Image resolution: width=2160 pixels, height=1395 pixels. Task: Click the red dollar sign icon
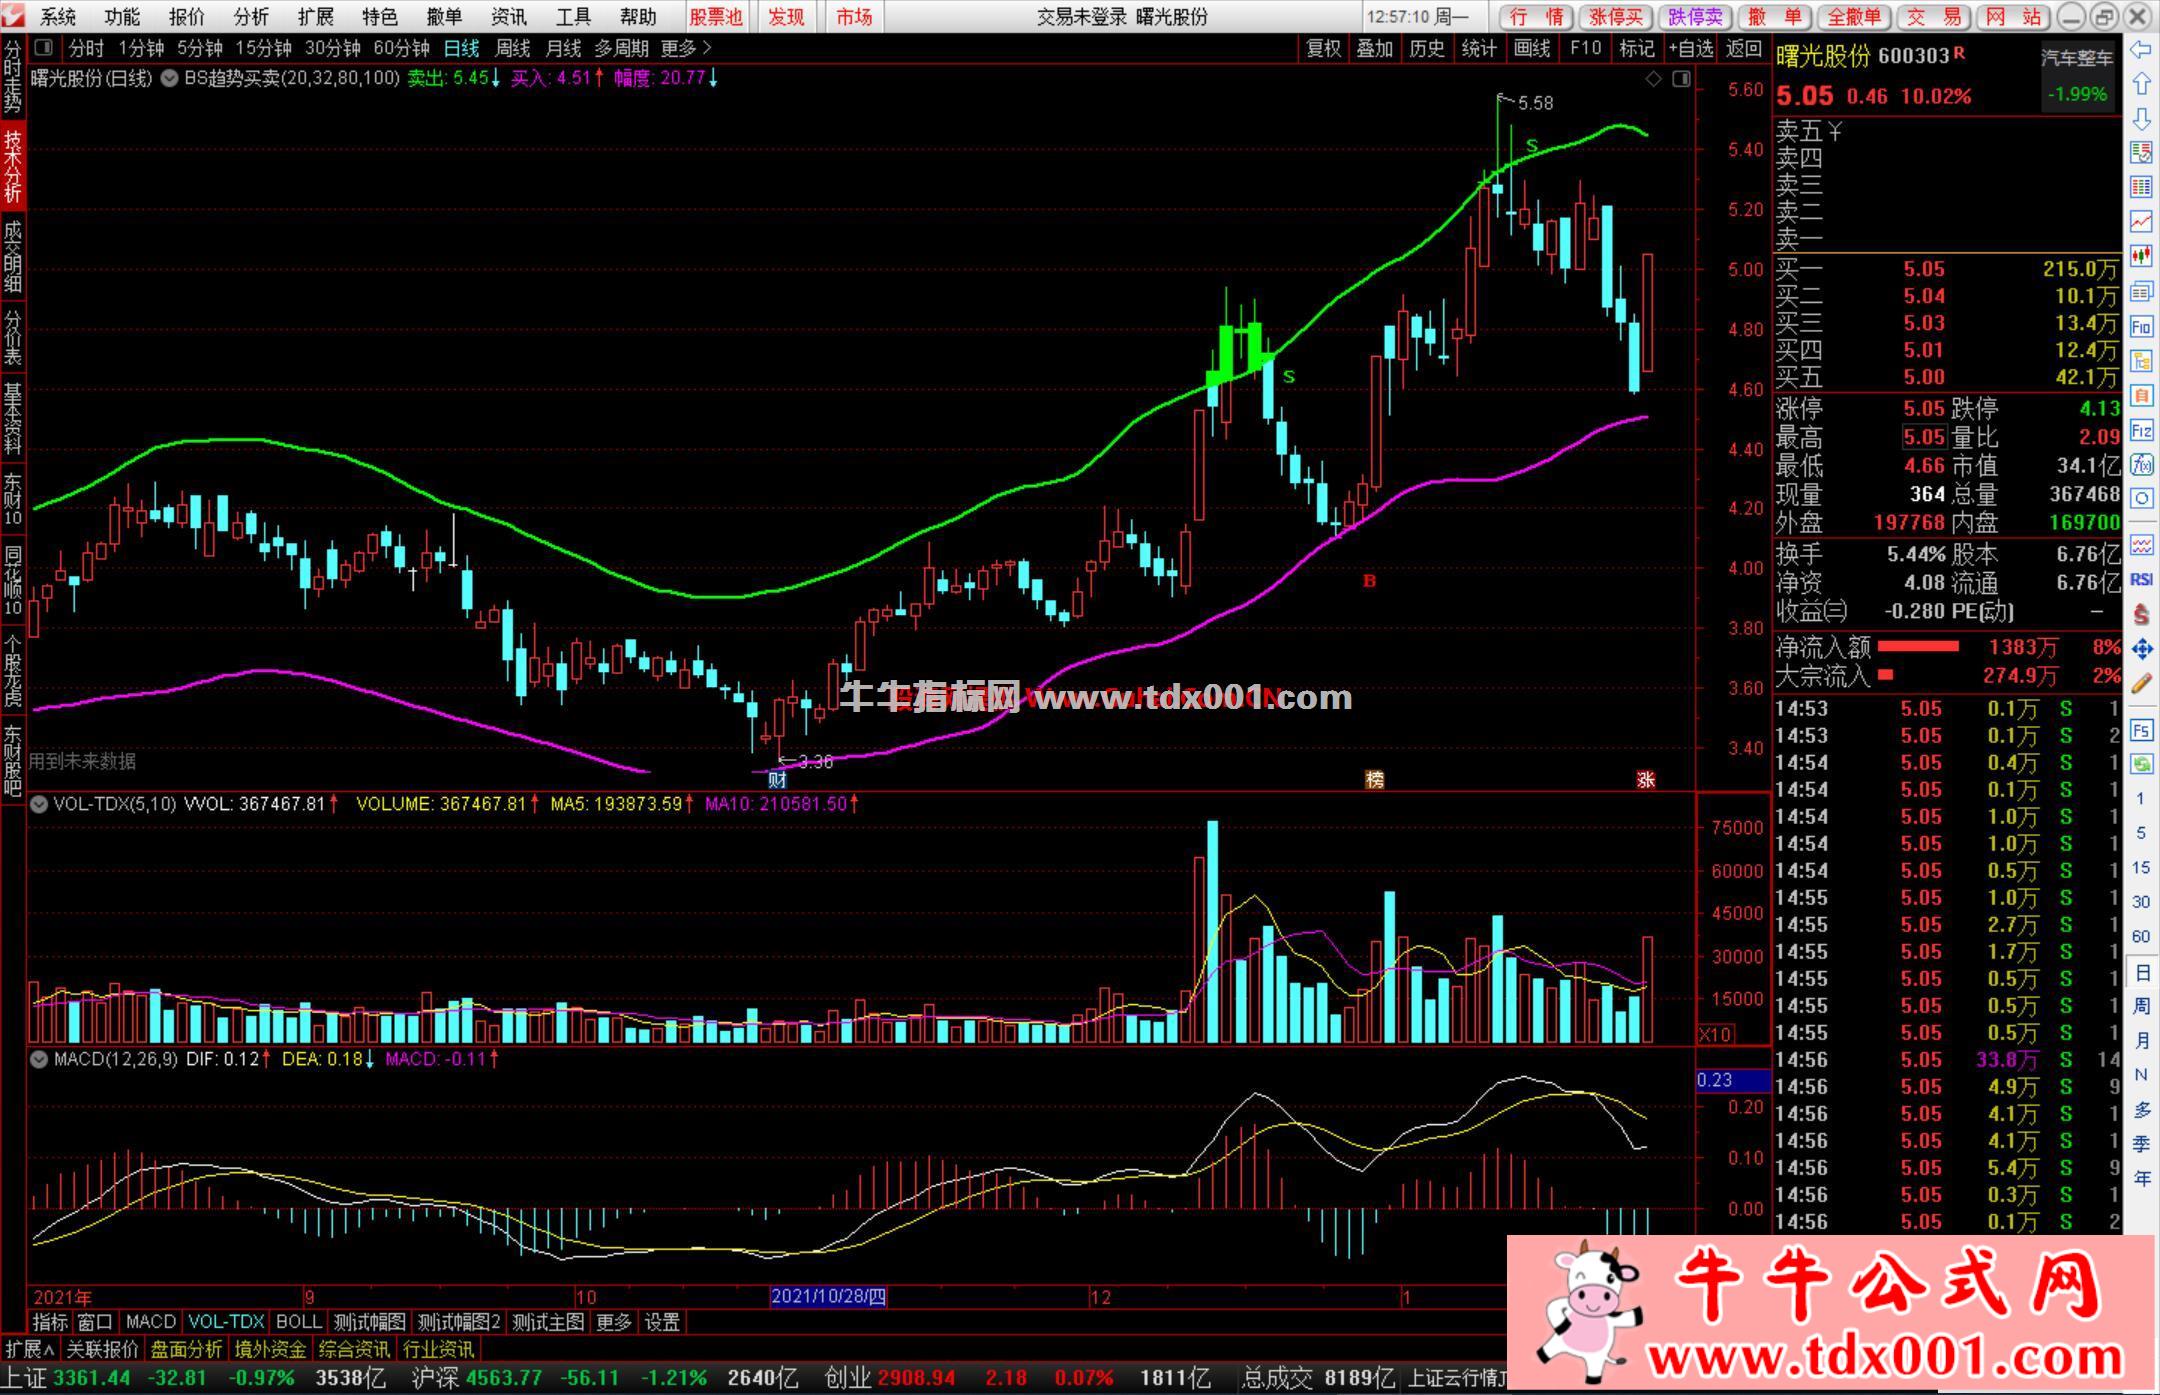(x=2141, y=614)
